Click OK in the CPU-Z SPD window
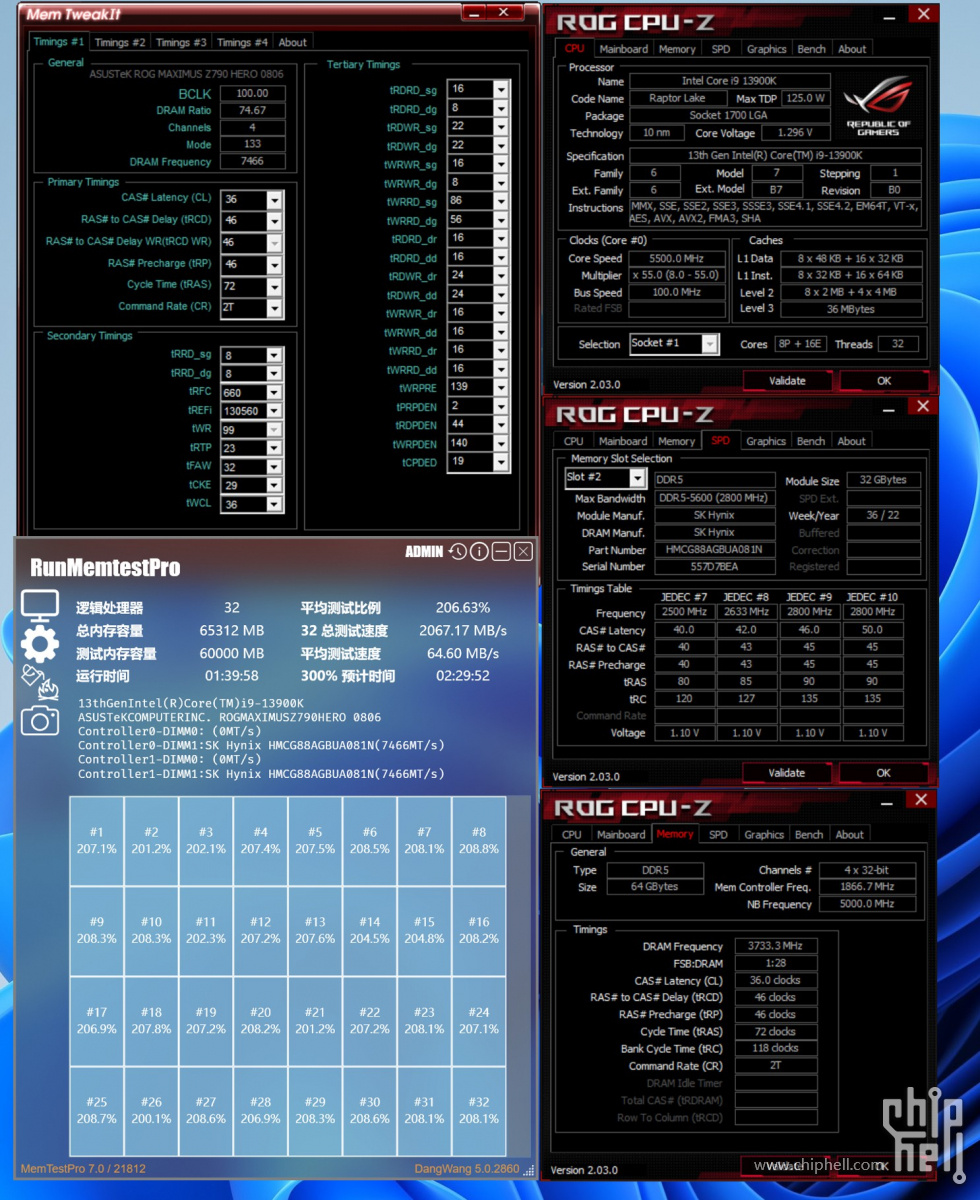Viewport: 980px width, 1200px height. click(884, 772)
